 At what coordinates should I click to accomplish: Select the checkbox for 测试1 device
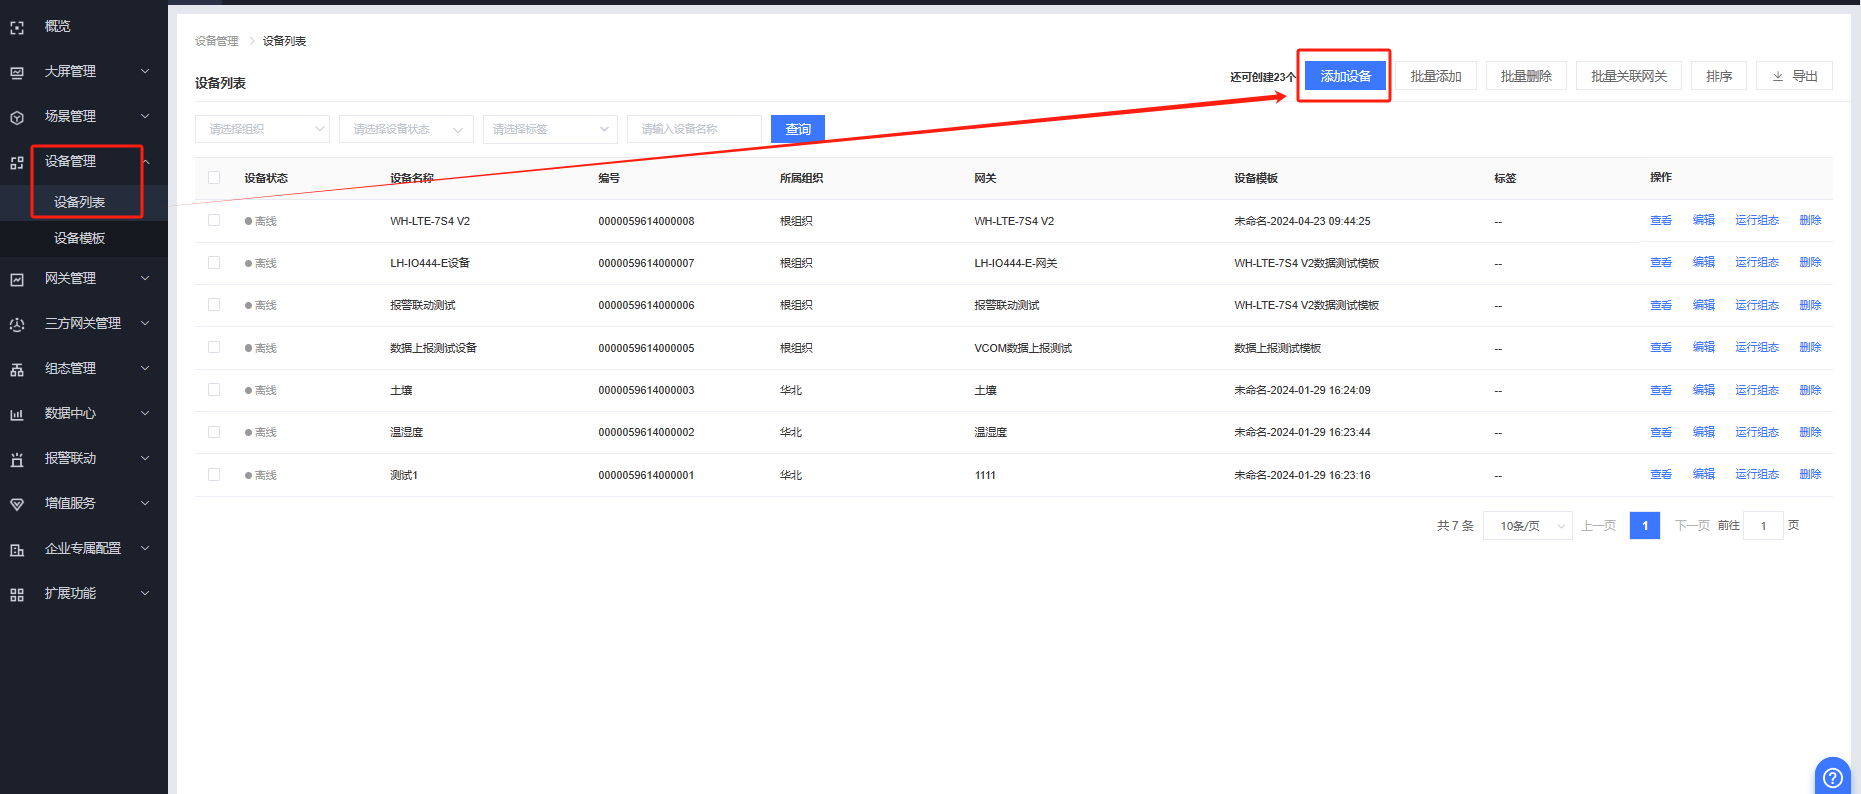(x=214, y=474)
